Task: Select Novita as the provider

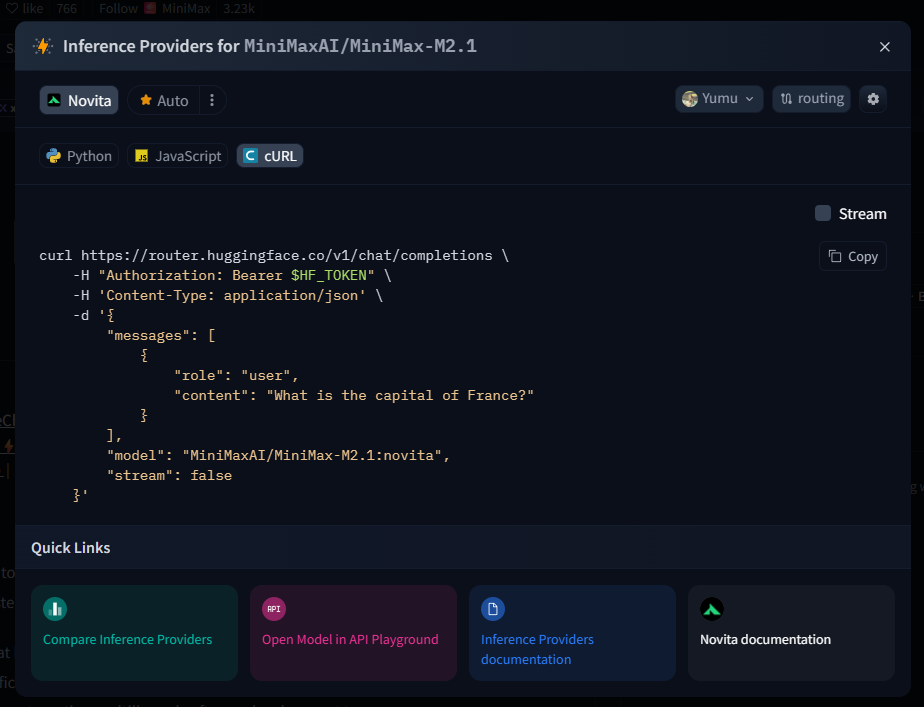Action: (x=80, y=100)
